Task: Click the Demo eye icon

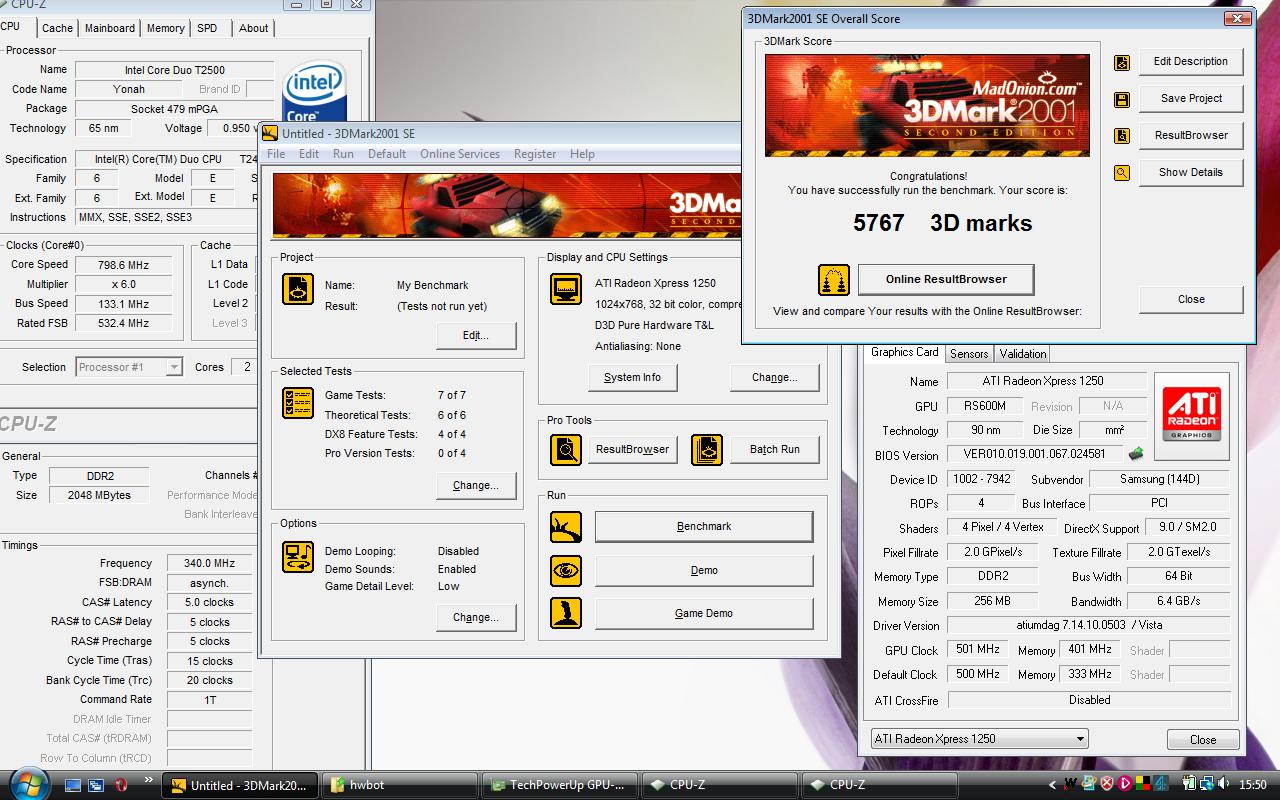Action: coord(566,571)
